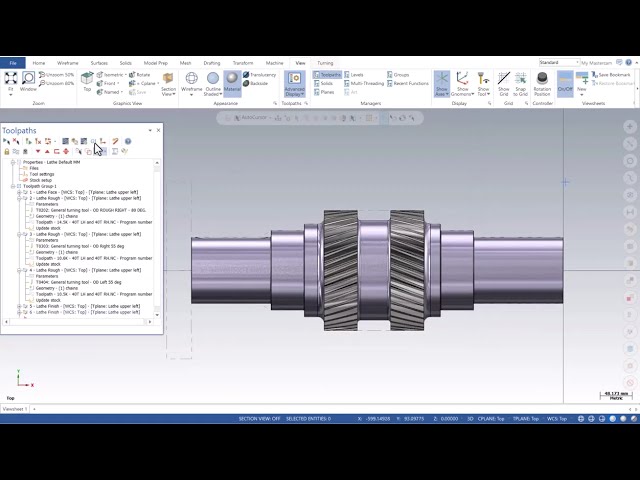Screen dimensions: 640x480
Task: Collapse Toolpath Group-1 node
Action: [13, 186]
